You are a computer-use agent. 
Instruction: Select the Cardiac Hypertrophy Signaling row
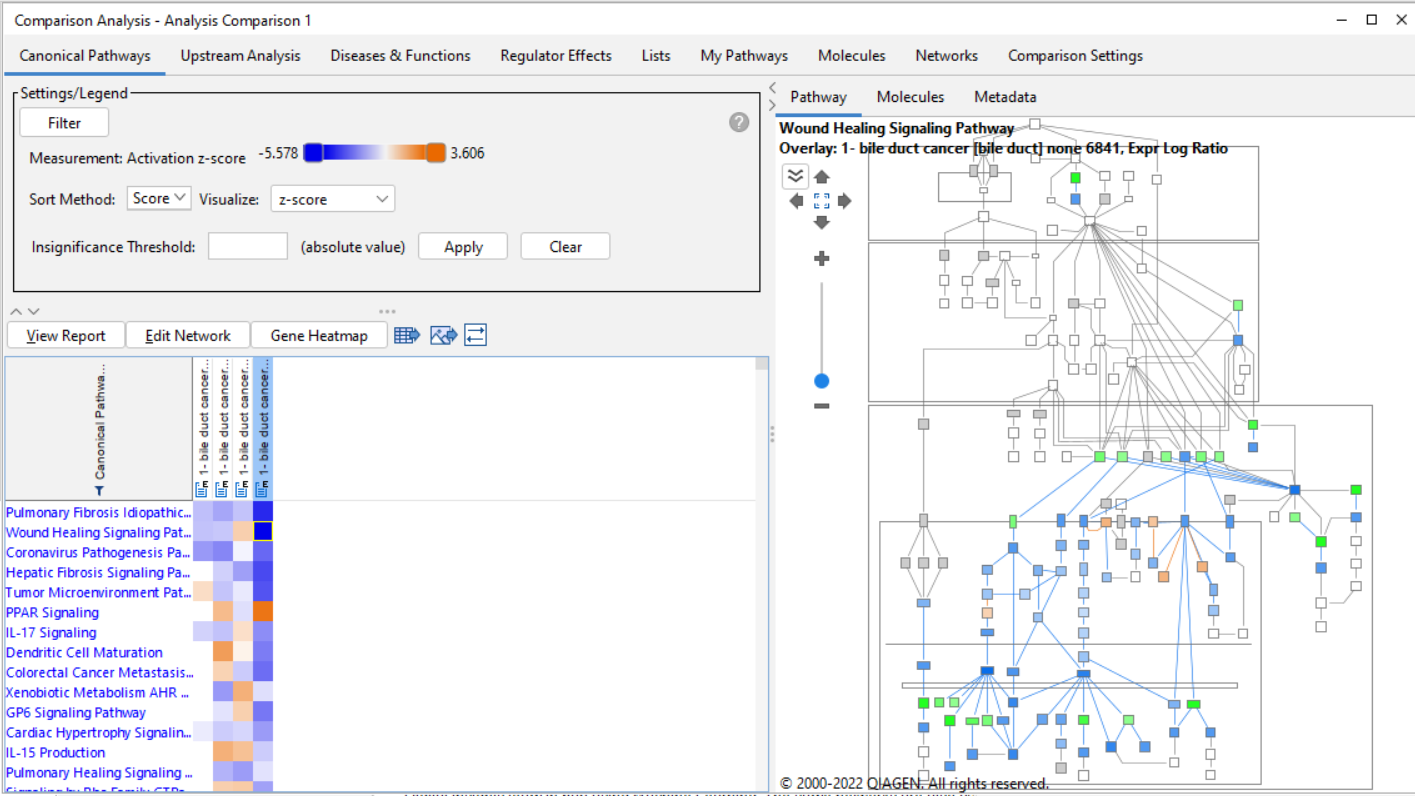[98, 732]
